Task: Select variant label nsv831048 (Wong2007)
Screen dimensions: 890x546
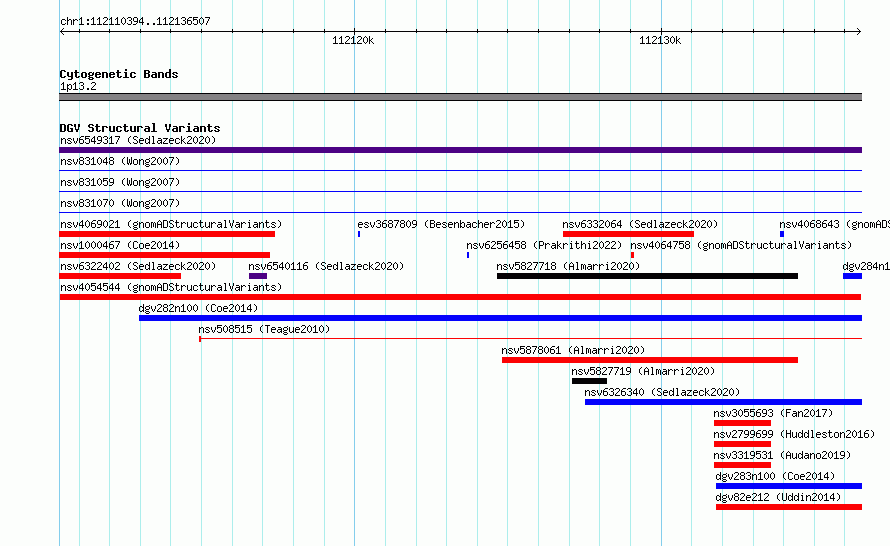Action: tap(120, 161)
